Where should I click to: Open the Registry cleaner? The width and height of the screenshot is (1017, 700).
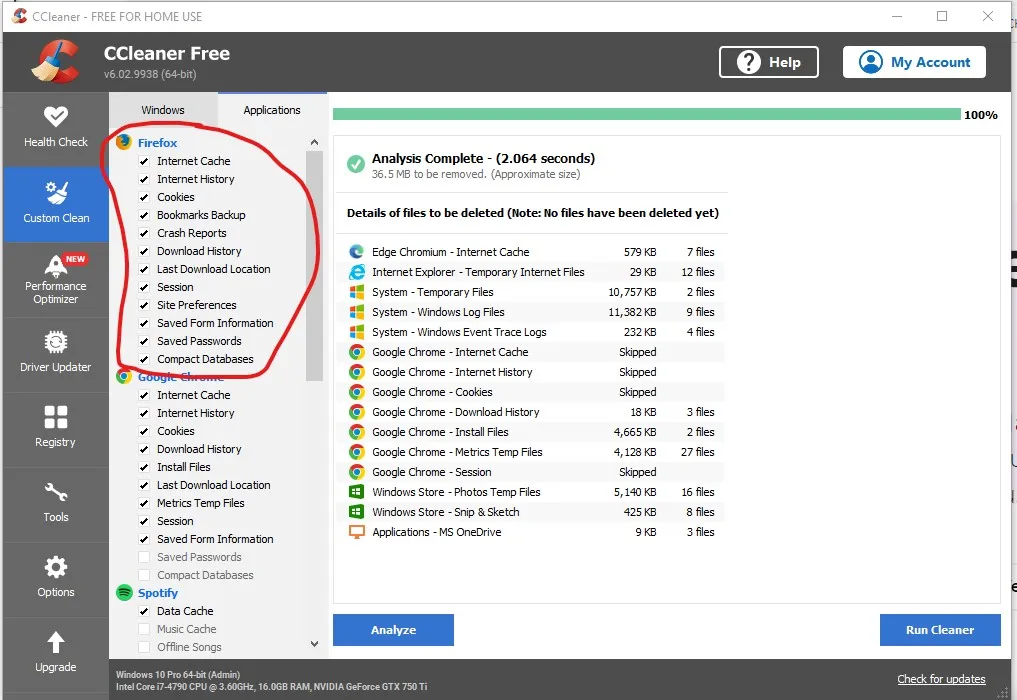[x=56, y=427]
